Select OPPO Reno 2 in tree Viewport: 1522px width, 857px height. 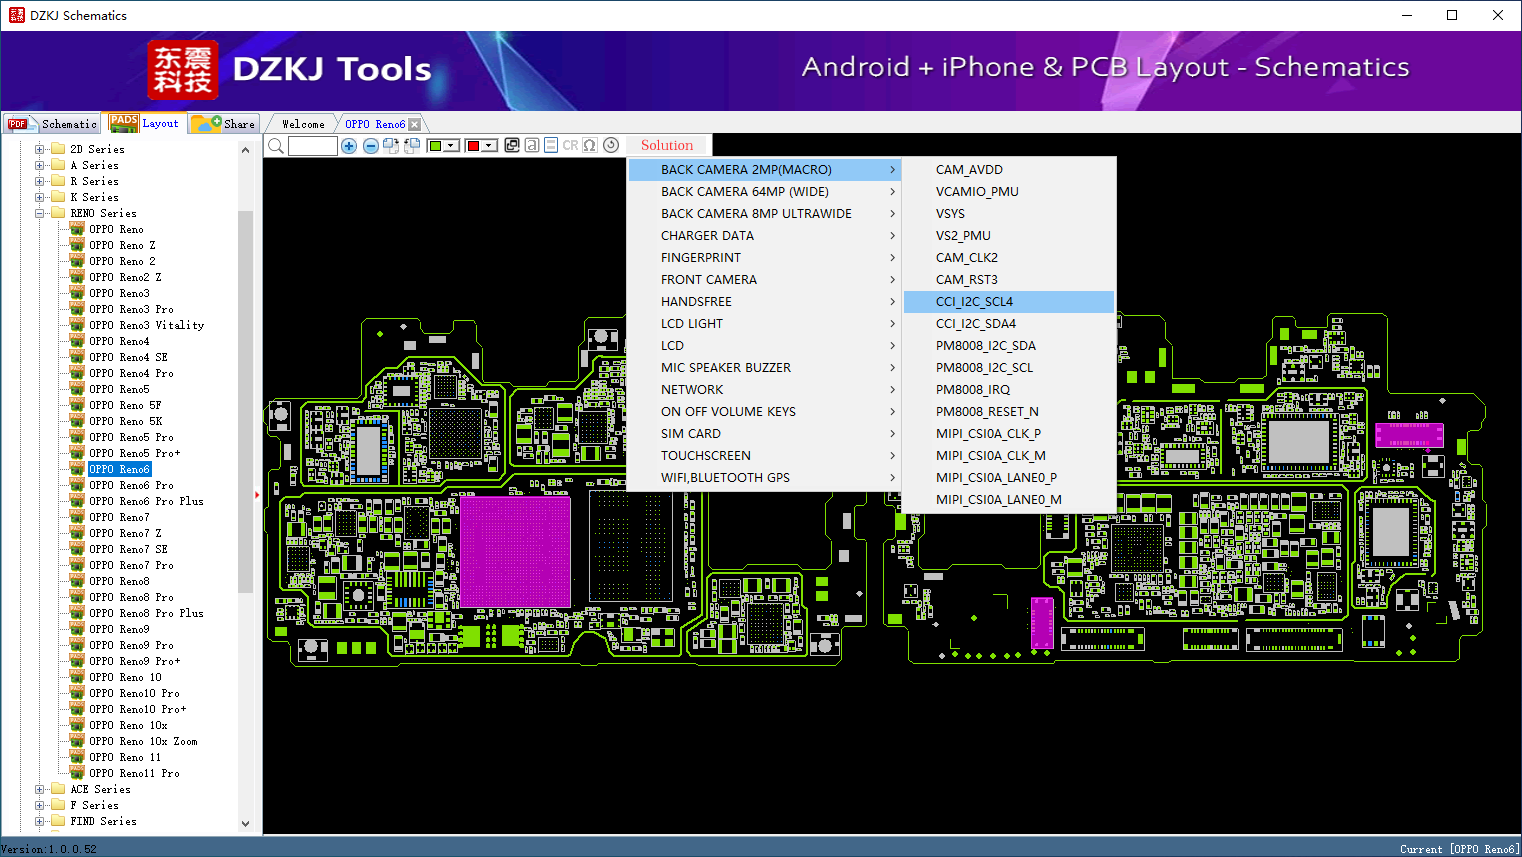pyautogui.click(x=122, y=261)
